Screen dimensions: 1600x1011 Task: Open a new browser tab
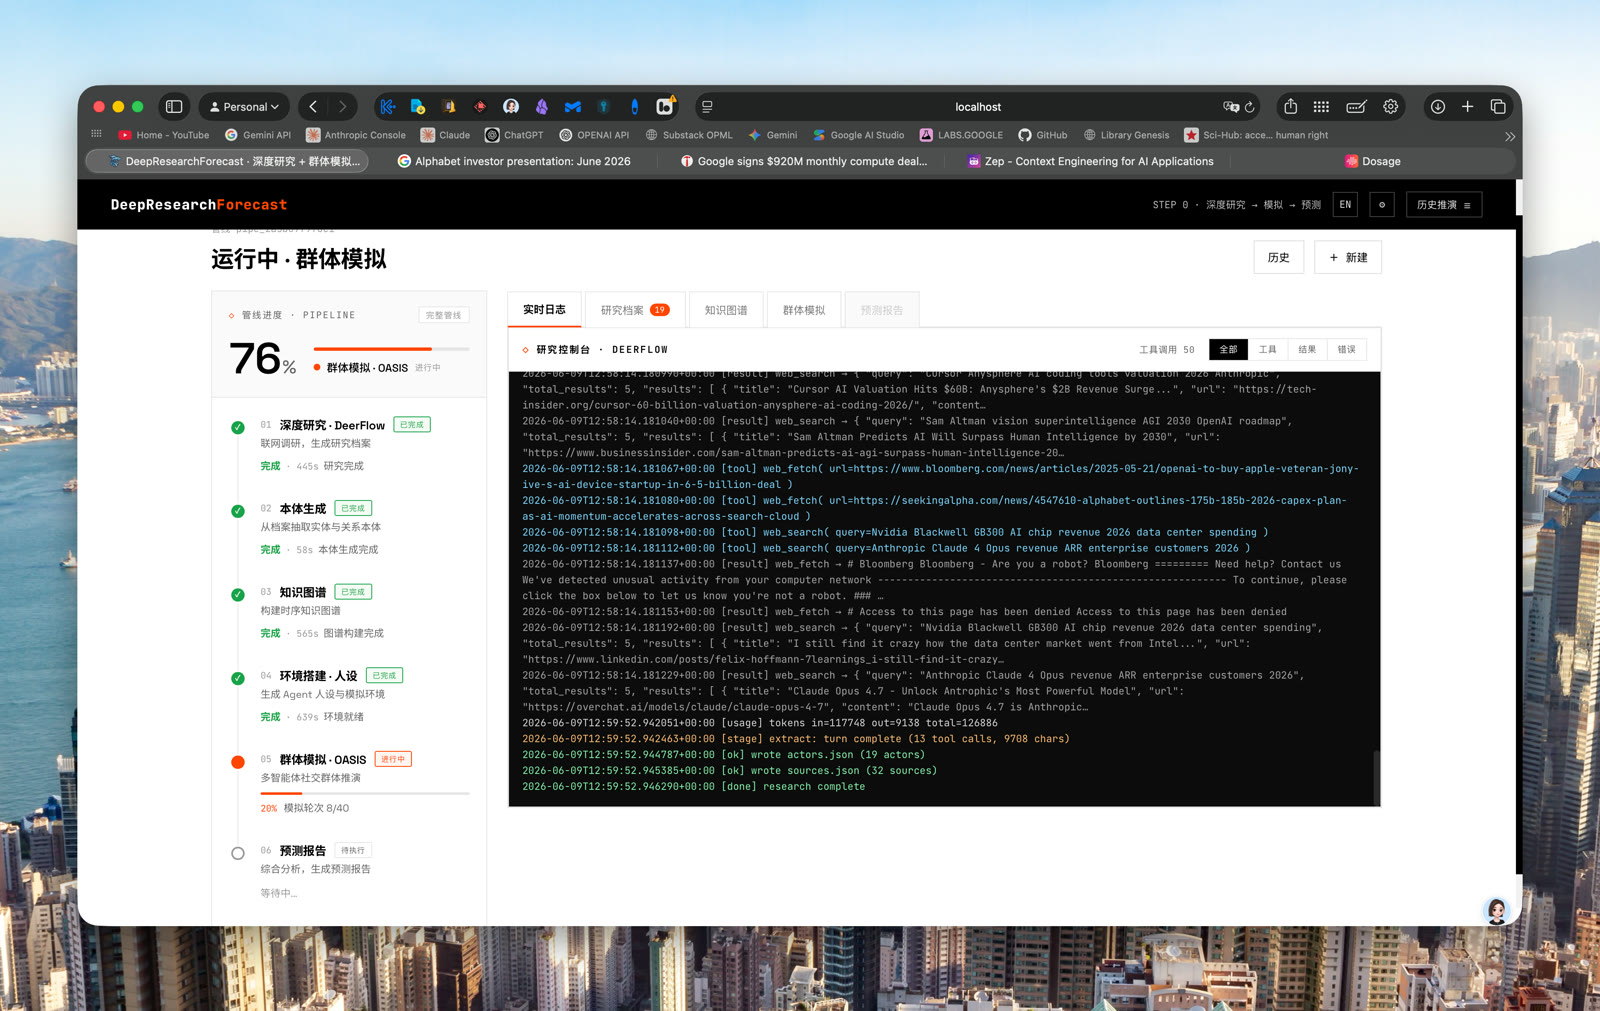(1468, 107)
